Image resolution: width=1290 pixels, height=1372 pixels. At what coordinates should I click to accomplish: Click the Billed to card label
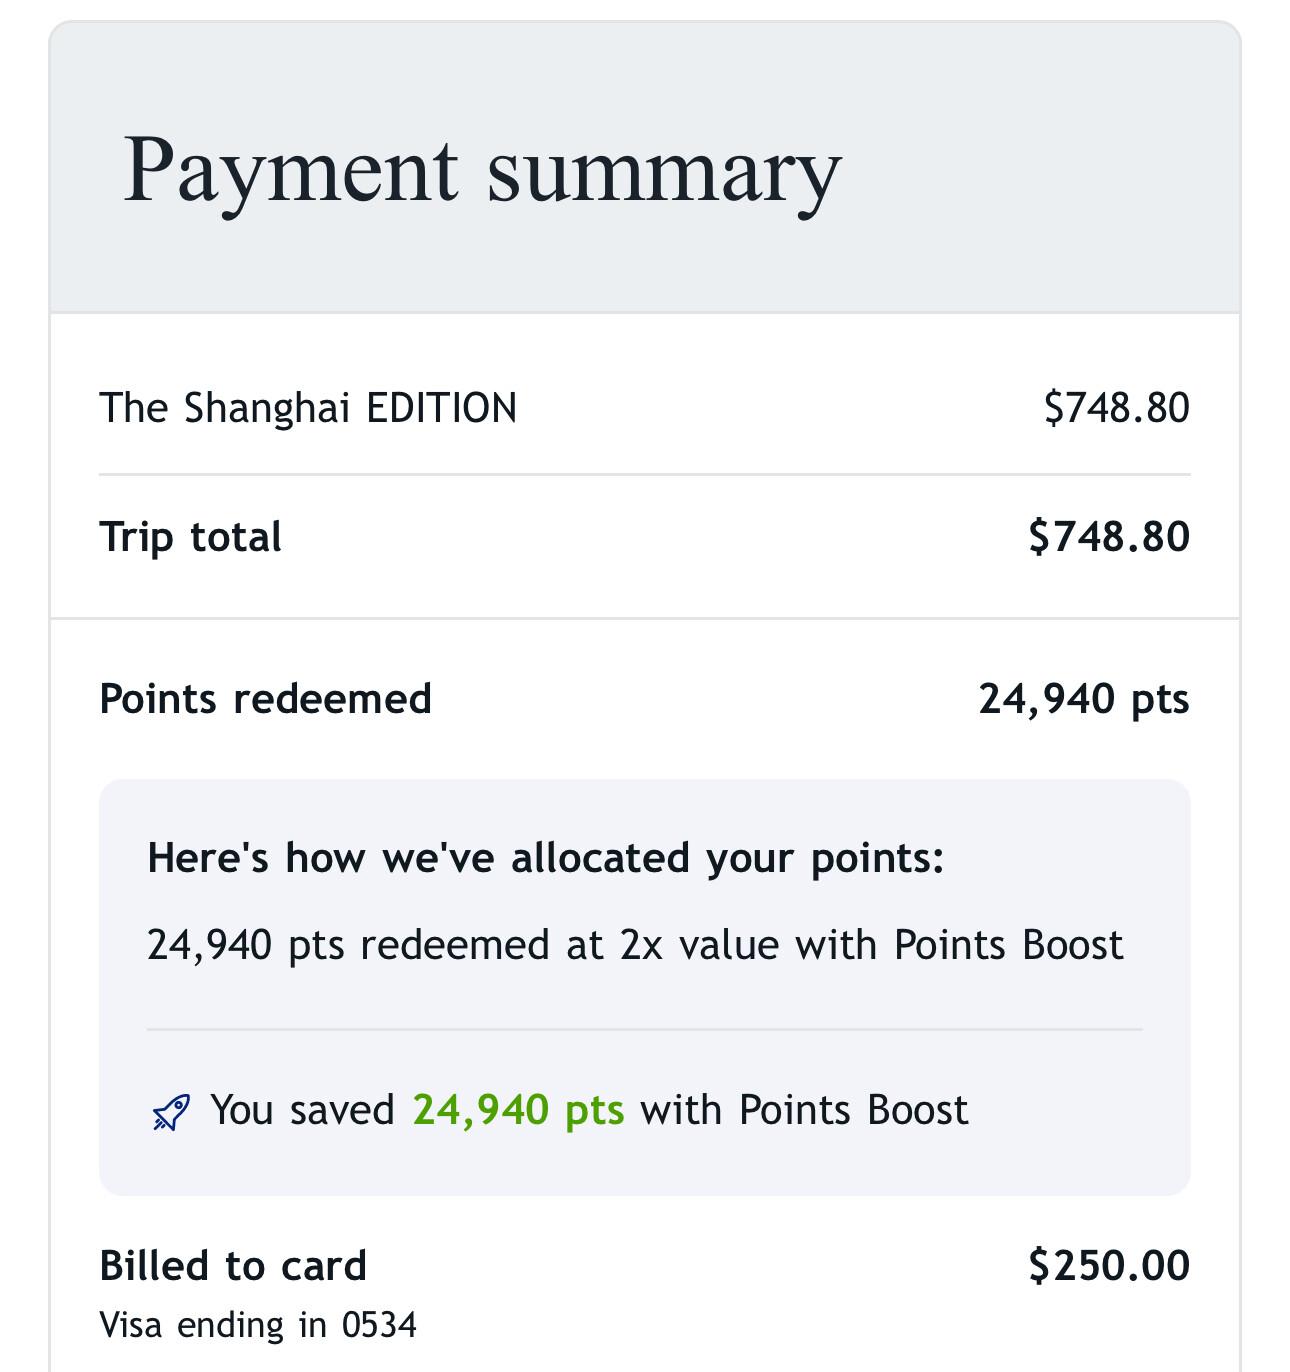[233, 1266]
